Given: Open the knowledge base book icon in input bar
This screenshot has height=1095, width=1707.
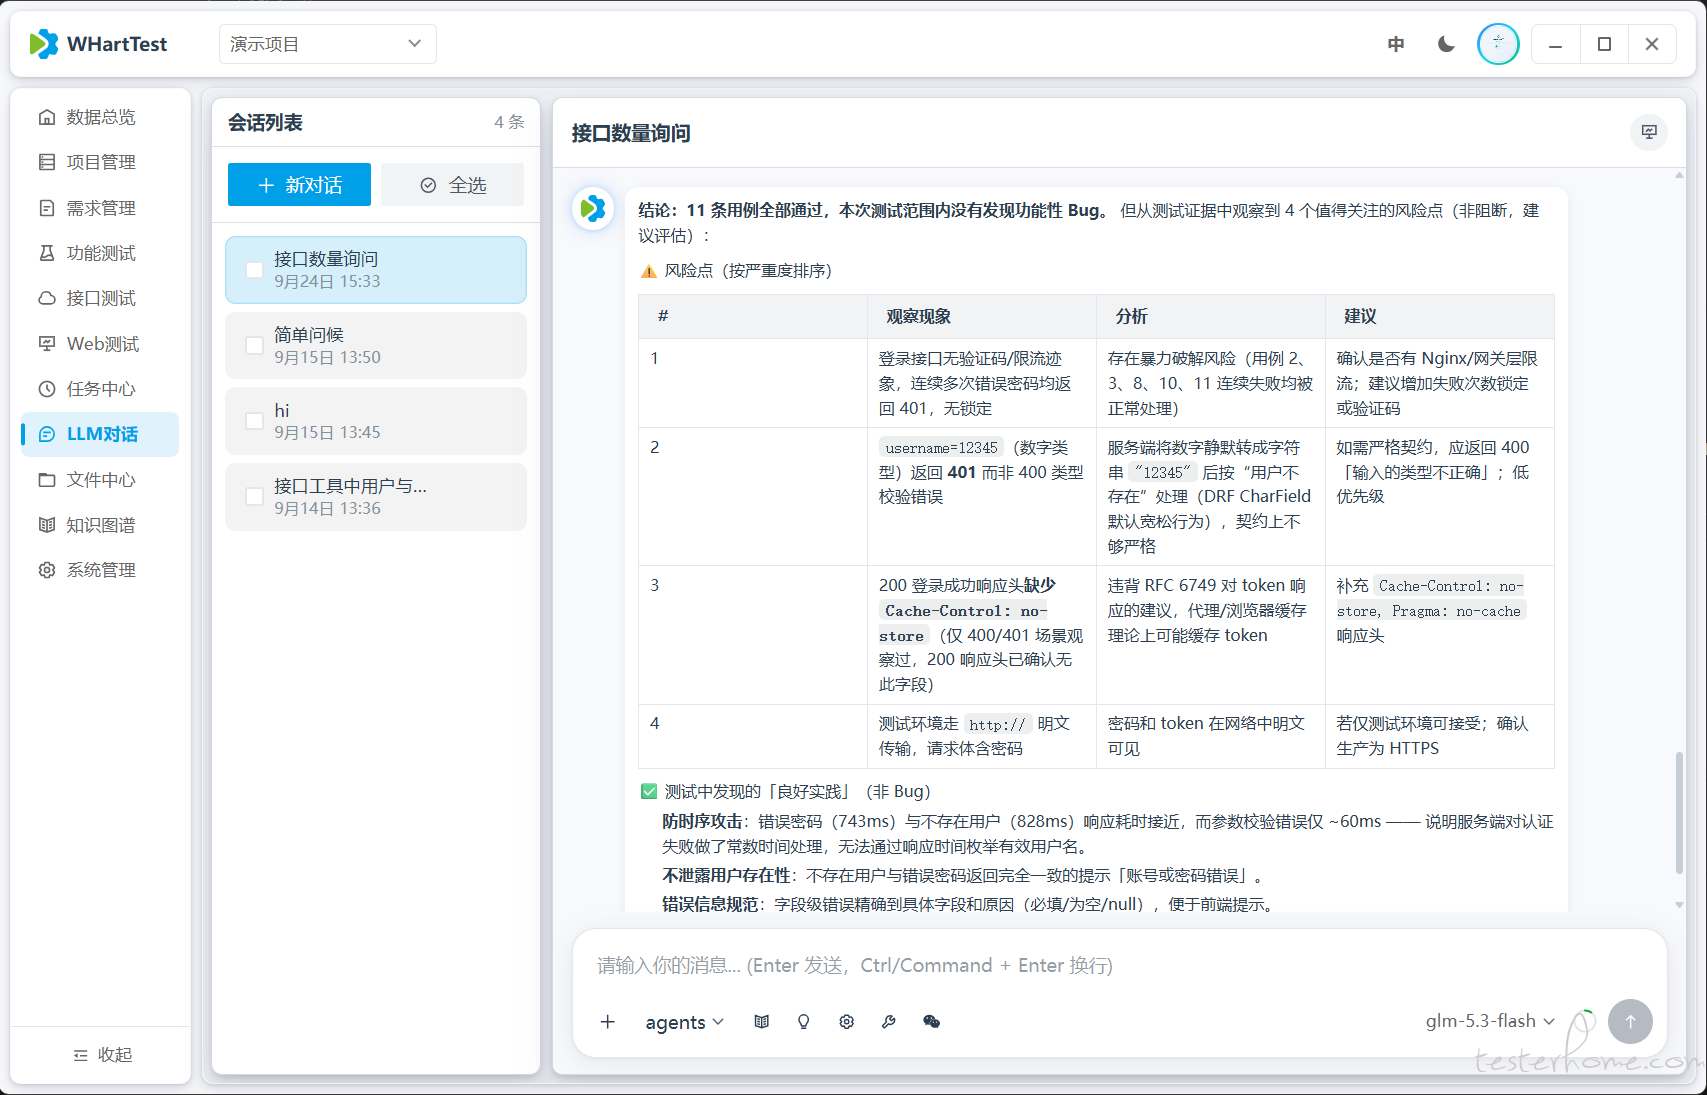Looking at the screenshot, I should pyautogui.click(x=761, y=1021).
